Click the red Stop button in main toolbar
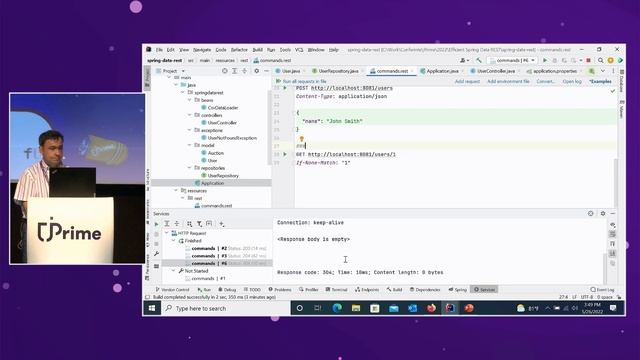 pos(588,60)
